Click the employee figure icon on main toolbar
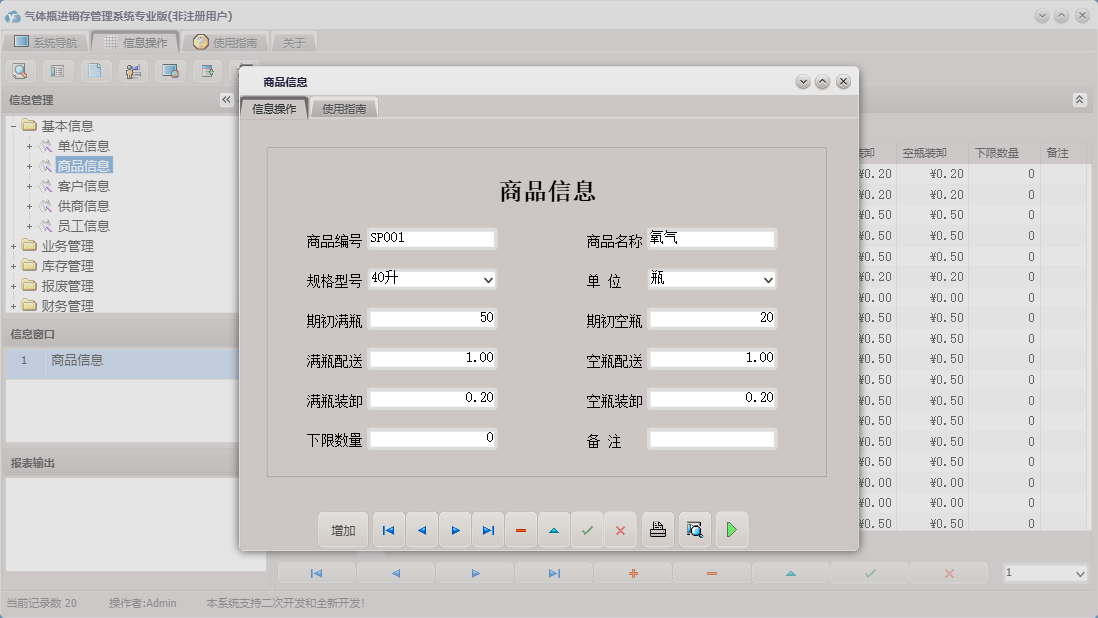This screenshot has width=1098, height=618. (x=132, y=71)
